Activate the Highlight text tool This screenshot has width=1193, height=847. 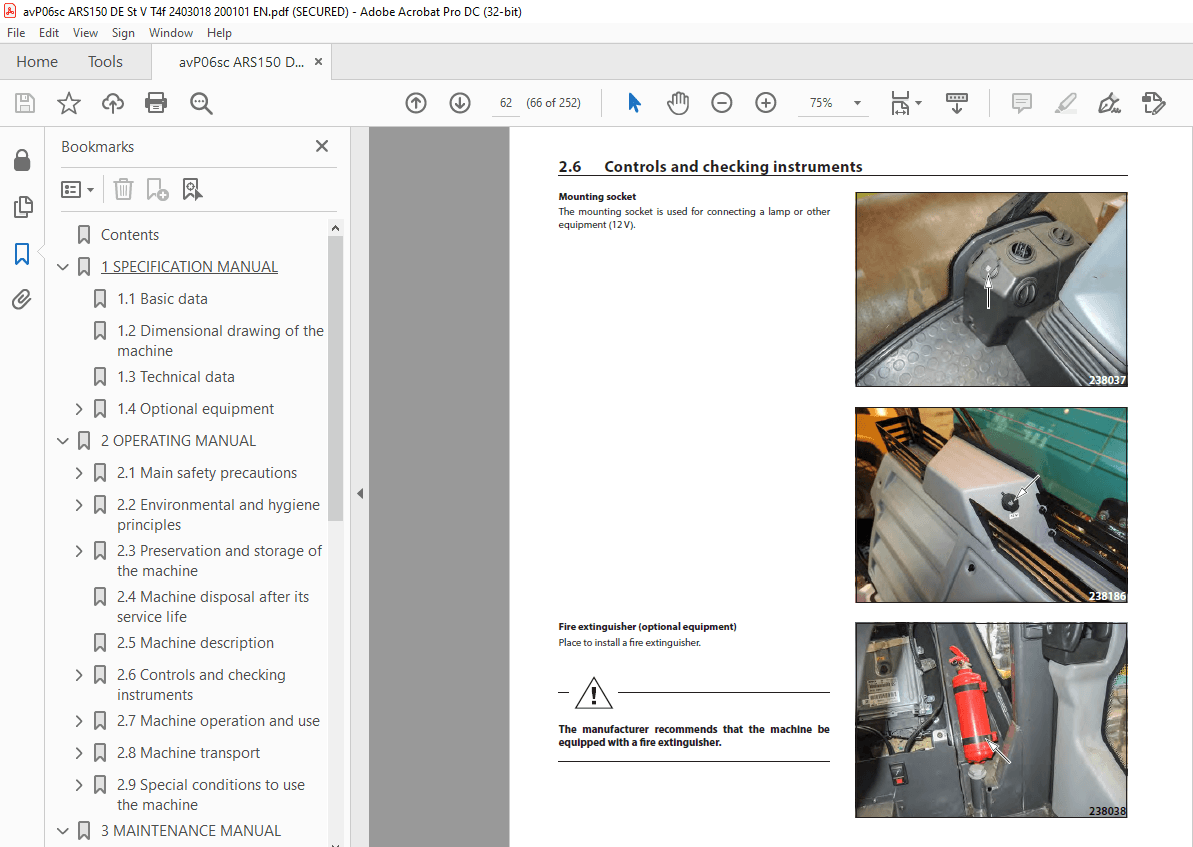[x=1065, y=102]
